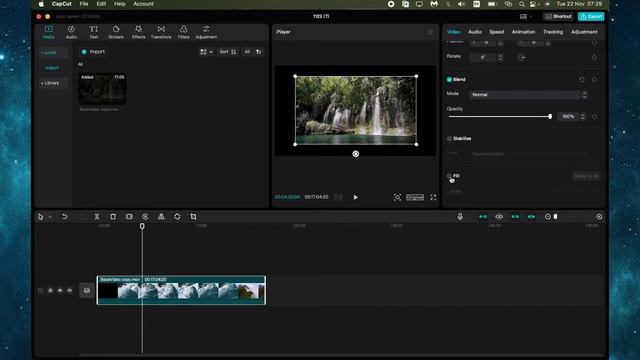Expand the Local section in sidebar
The width and height of the screenshot is (640, 360).
[53, 53]
